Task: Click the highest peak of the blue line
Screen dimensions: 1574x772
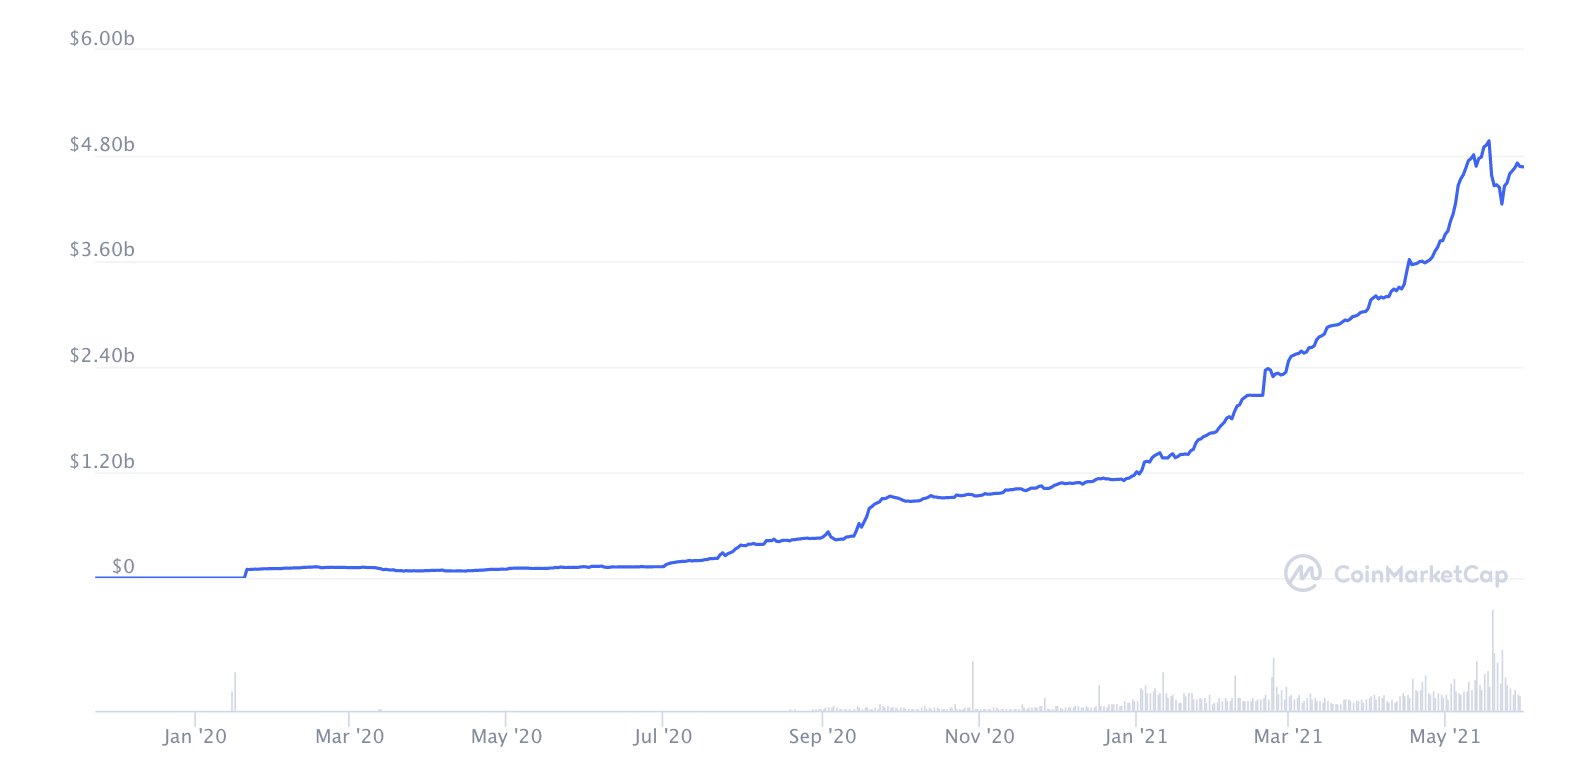Action: coord(1489,142)
